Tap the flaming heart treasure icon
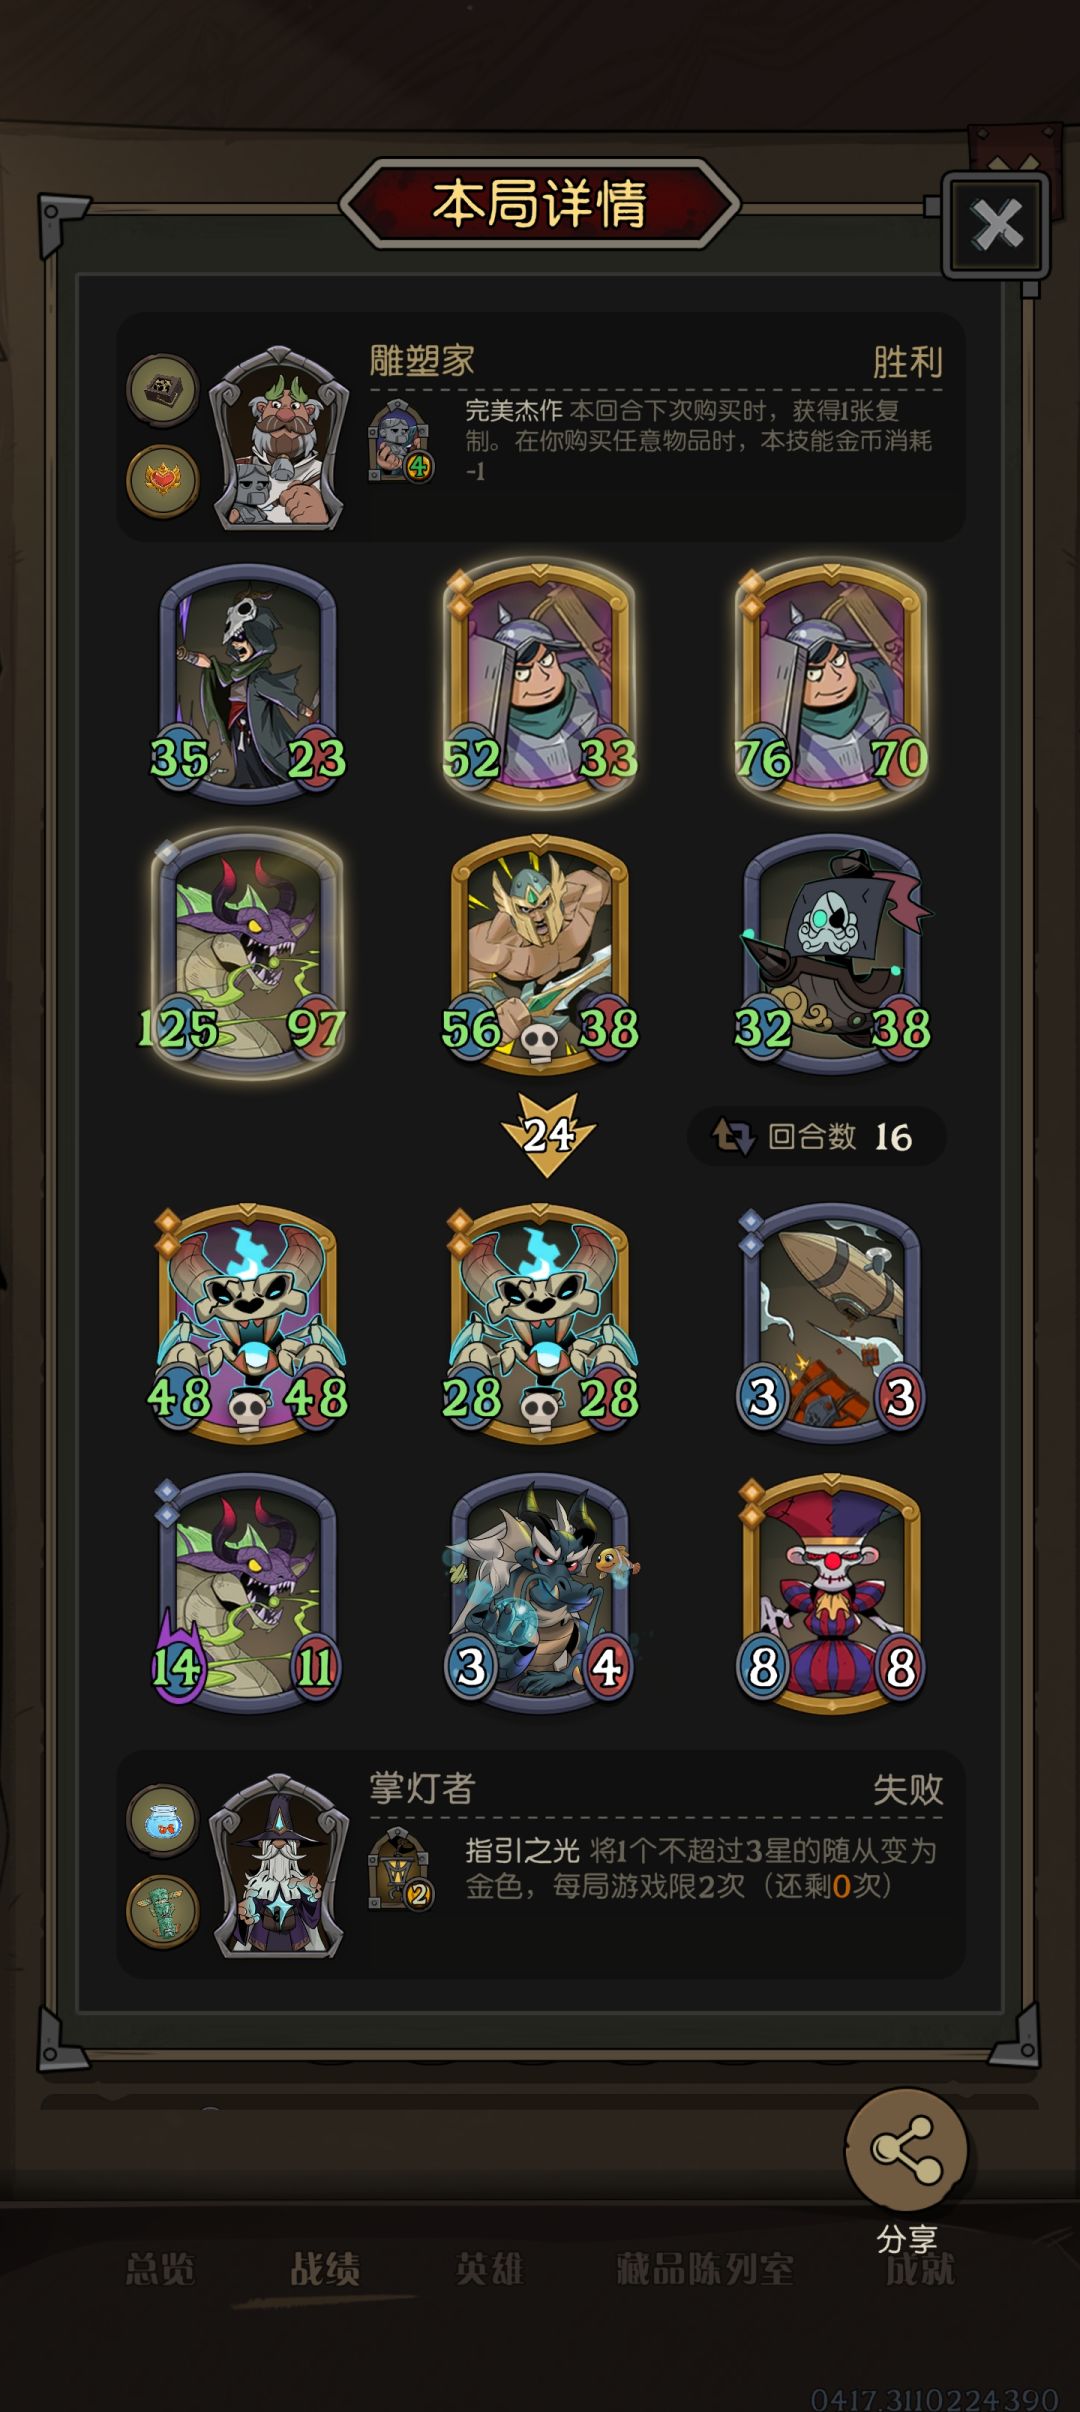The image size is (1080, 2412). point(163,481)
